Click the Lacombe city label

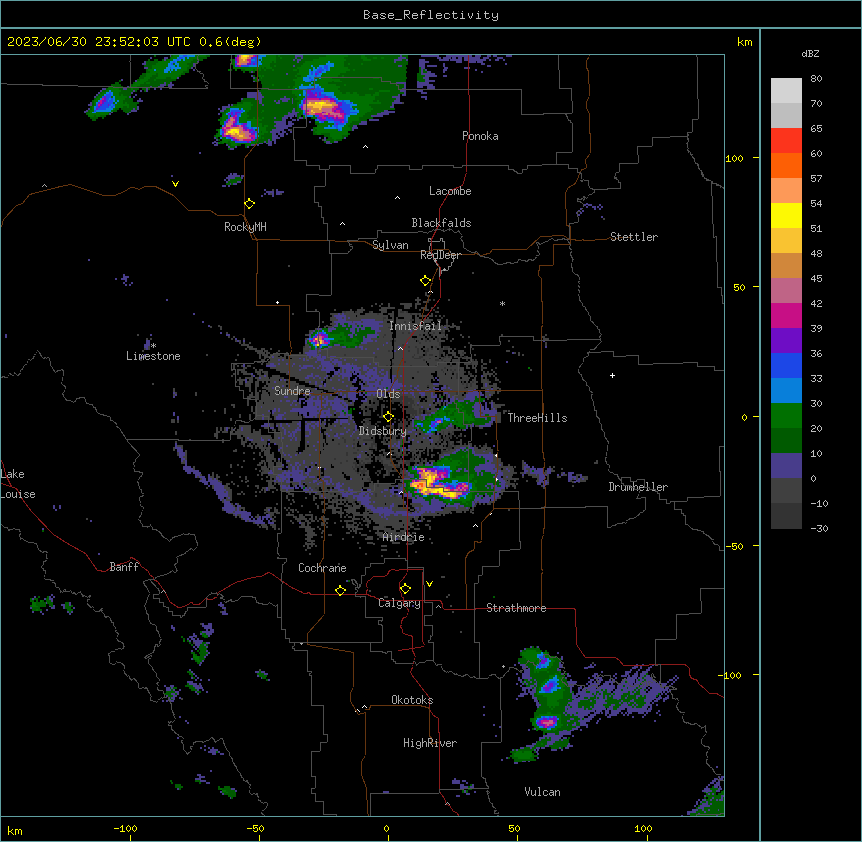point(450,191)
